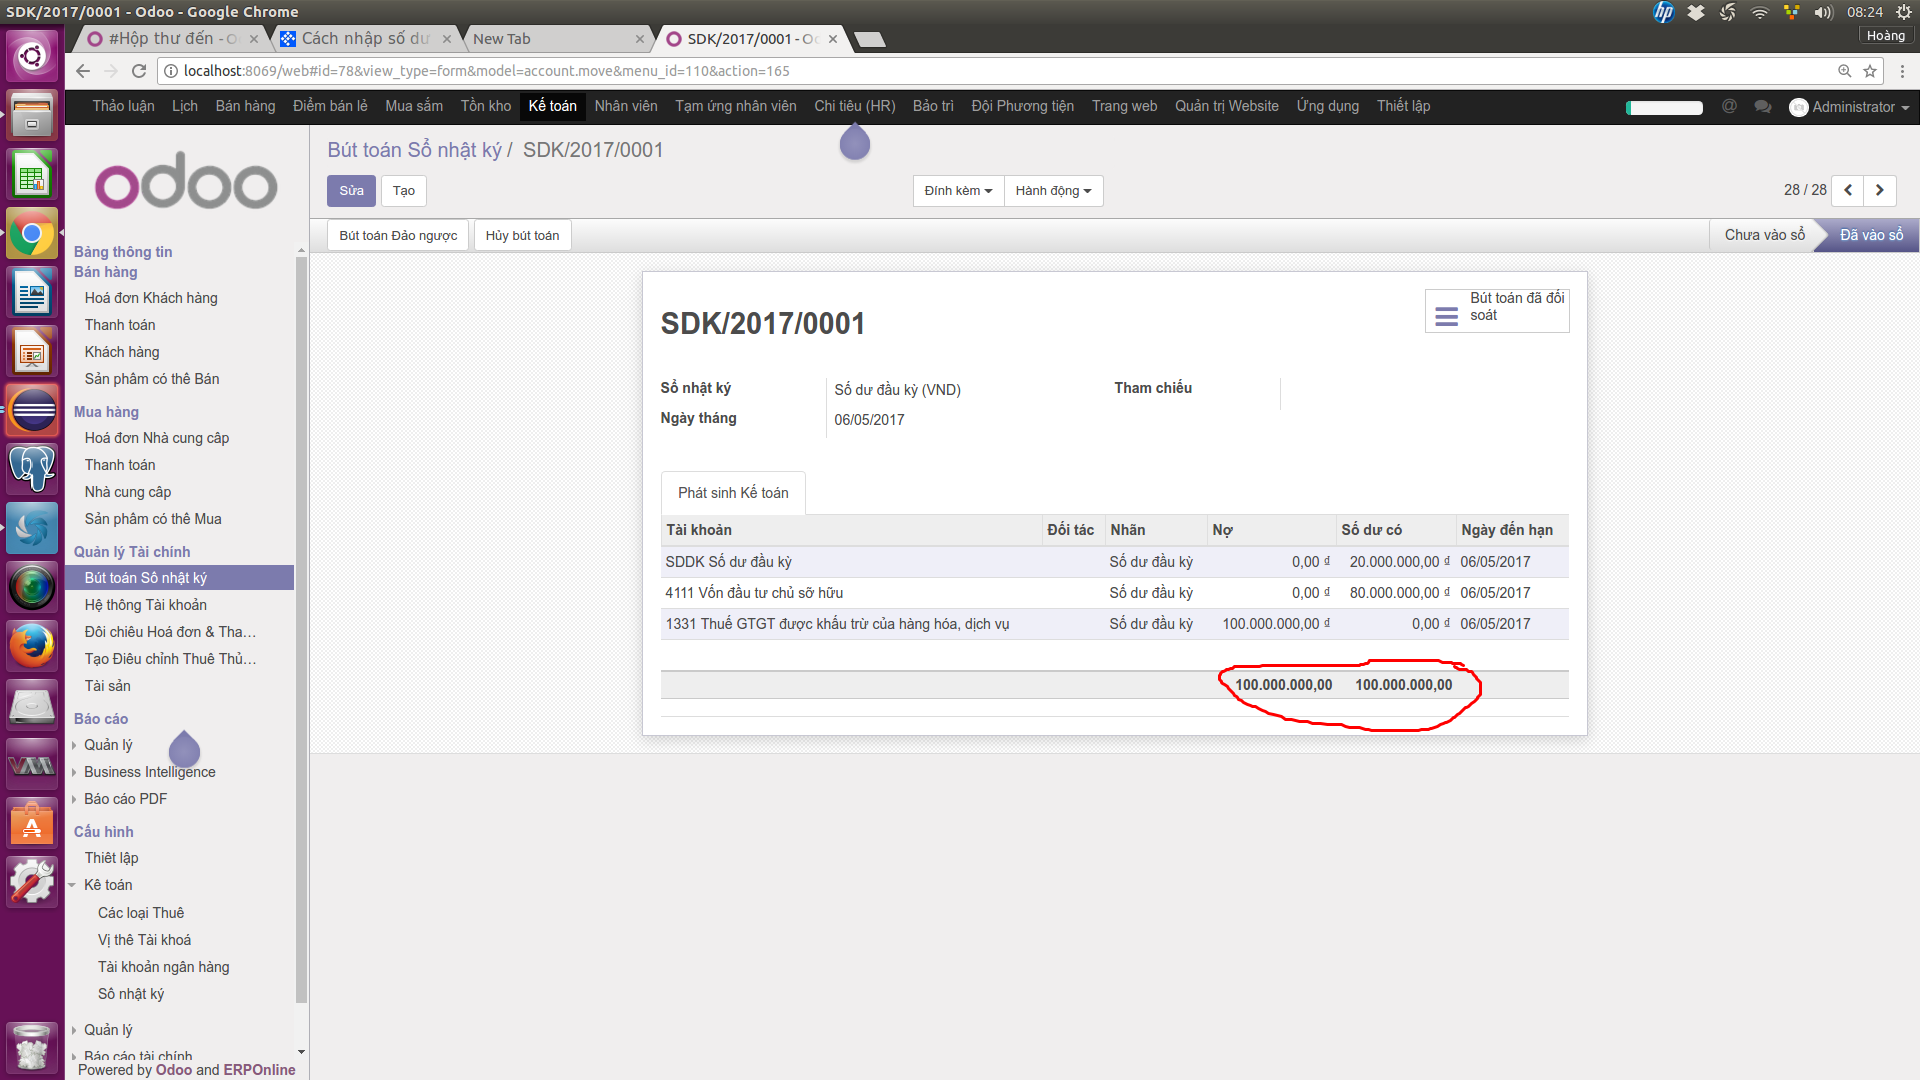Open Nhân viên menu
The width and height of the screenshot is (1920, 1080).
pyautogui.click(x=626, y=106)
